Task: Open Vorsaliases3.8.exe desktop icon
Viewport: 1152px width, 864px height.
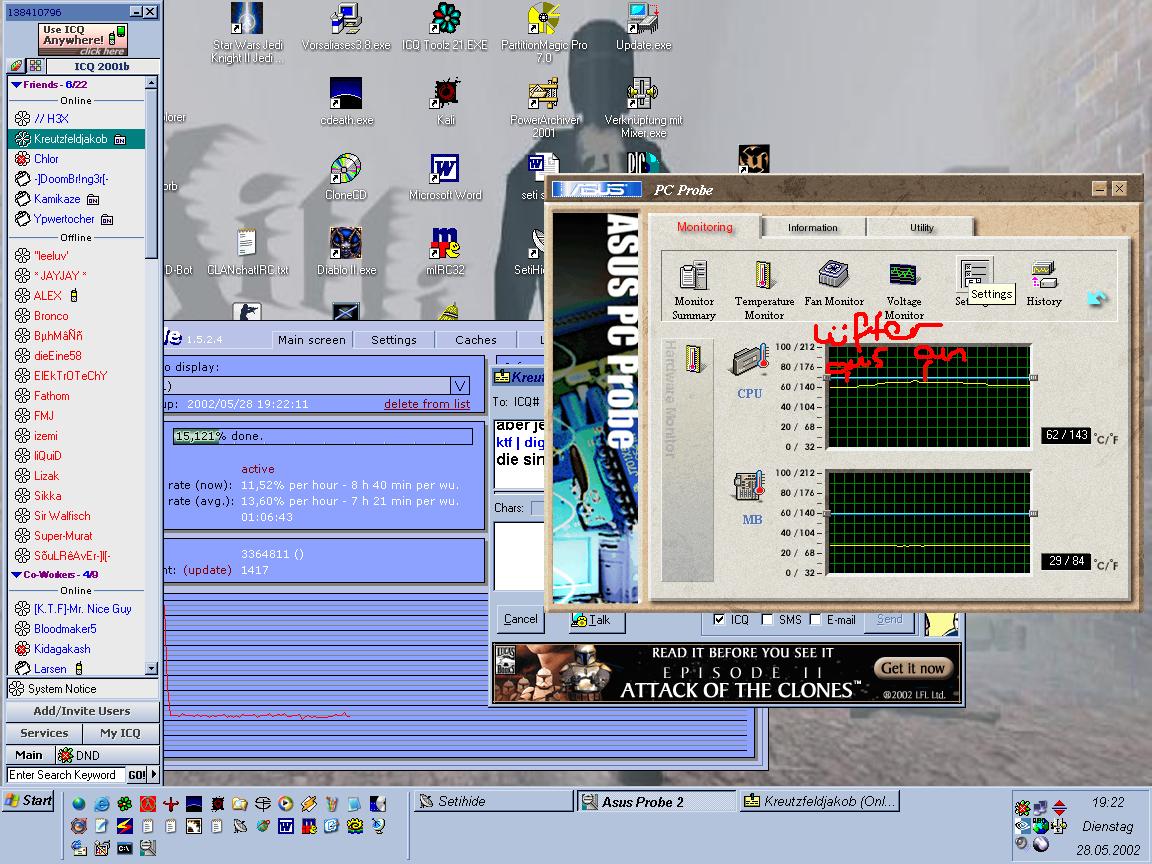Action: (x=346, y=26)
